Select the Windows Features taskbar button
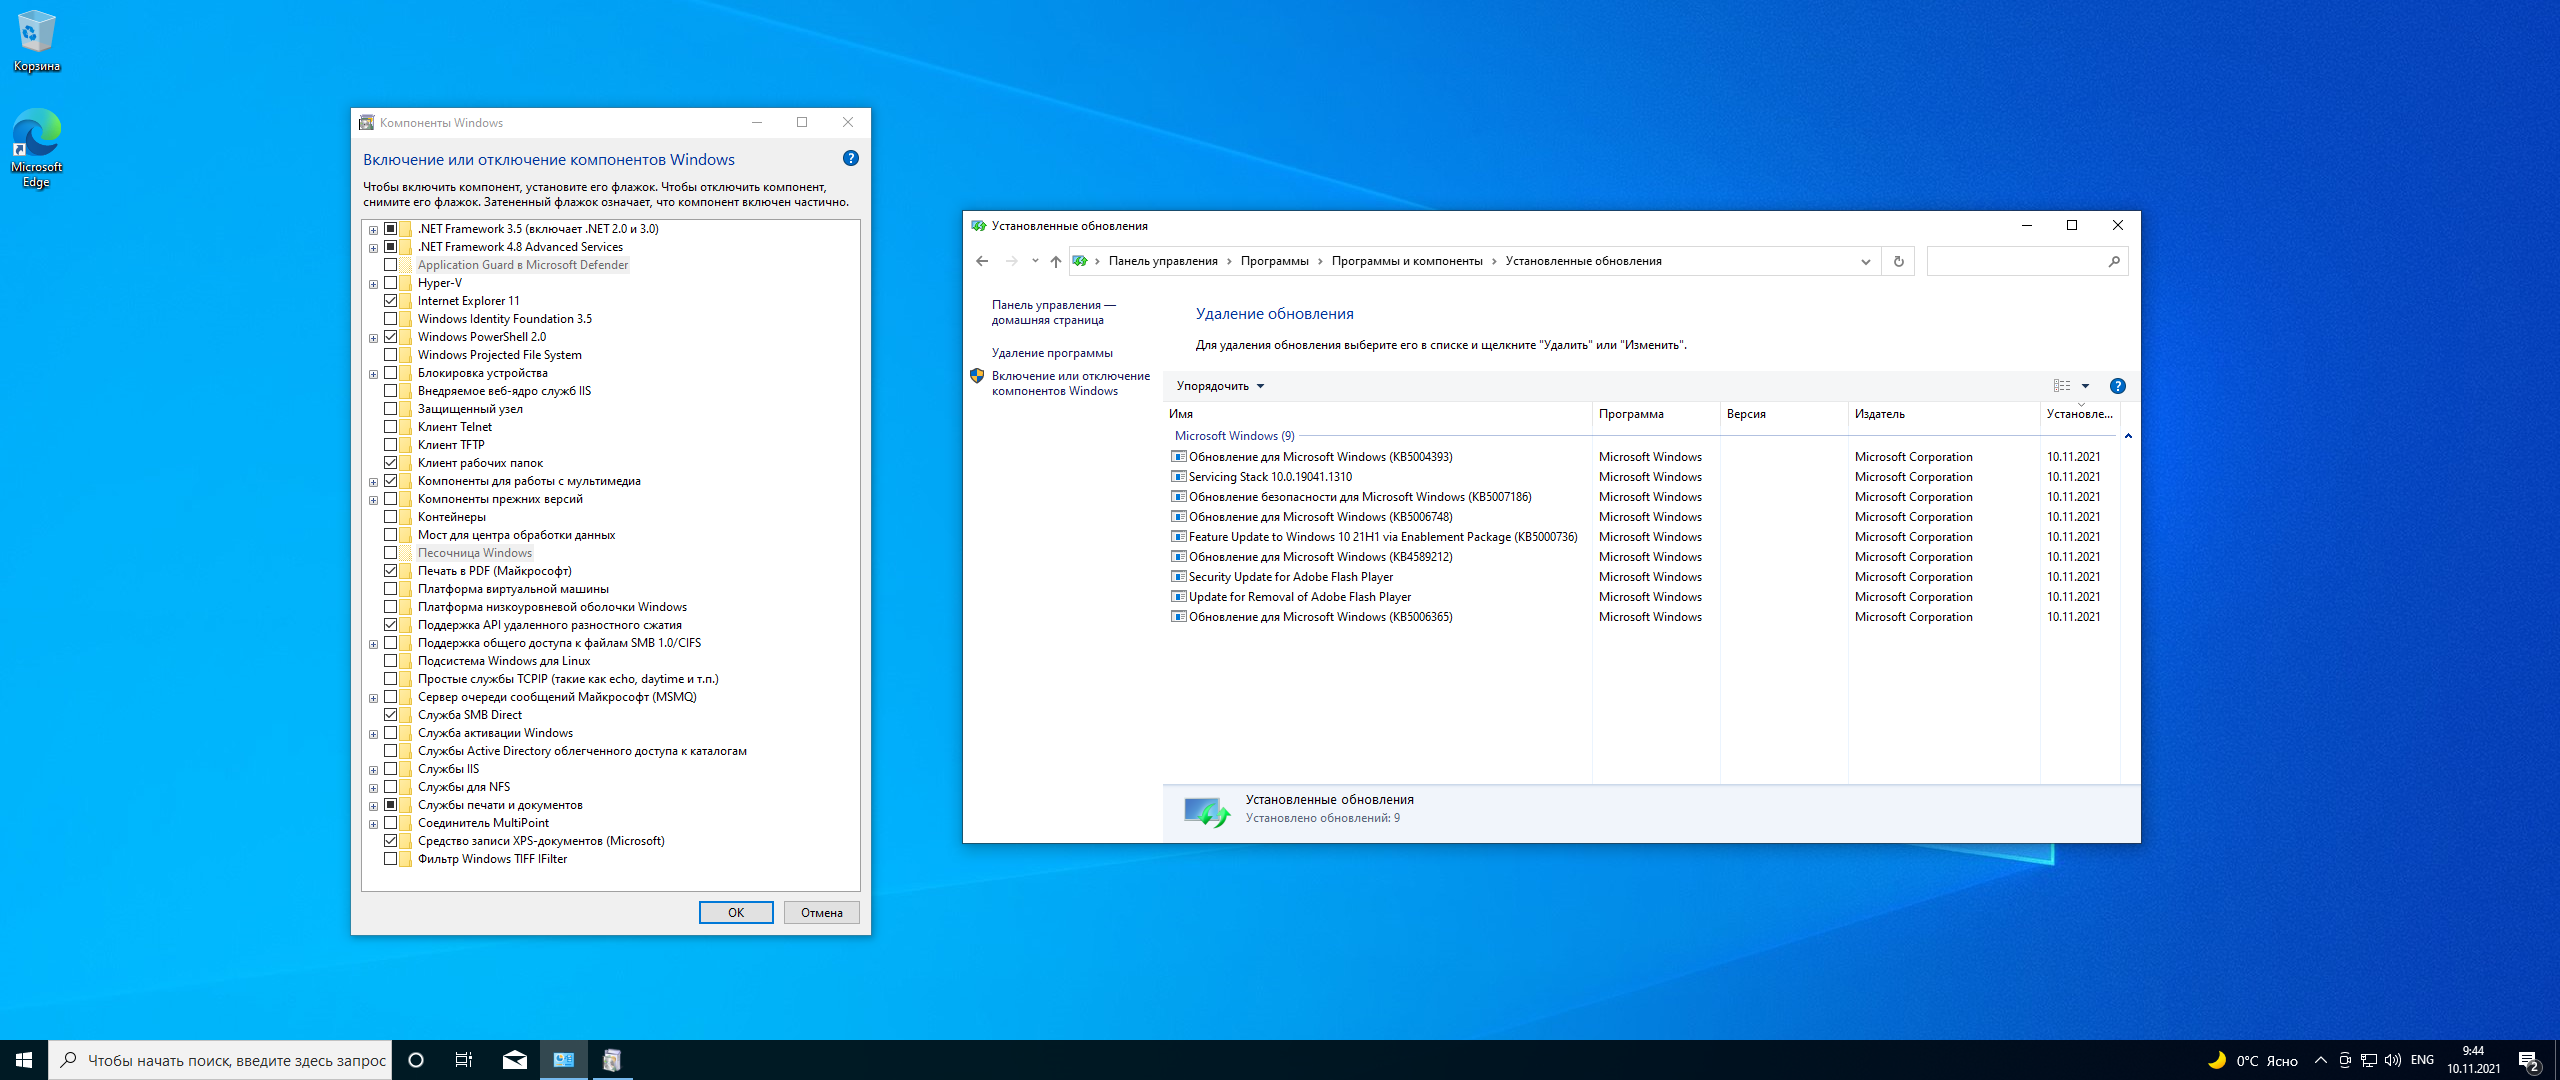This screenshot has height=1080, width=2560. pyautogui.click(x=612, y=1060)
